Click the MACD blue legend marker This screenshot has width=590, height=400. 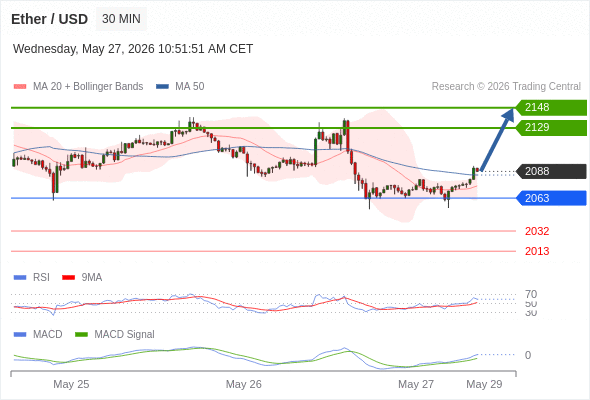[x=20, y=334]
